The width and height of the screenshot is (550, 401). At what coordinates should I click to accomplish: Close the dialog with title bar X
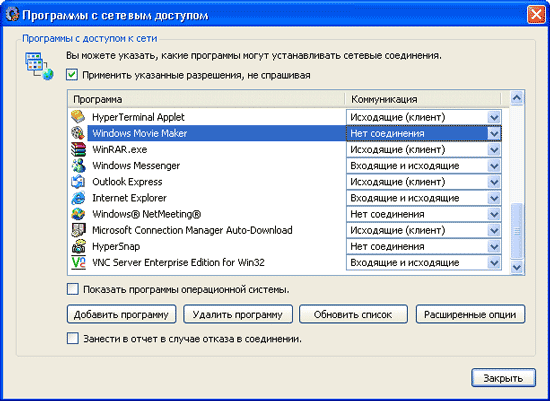pos(536,15)
